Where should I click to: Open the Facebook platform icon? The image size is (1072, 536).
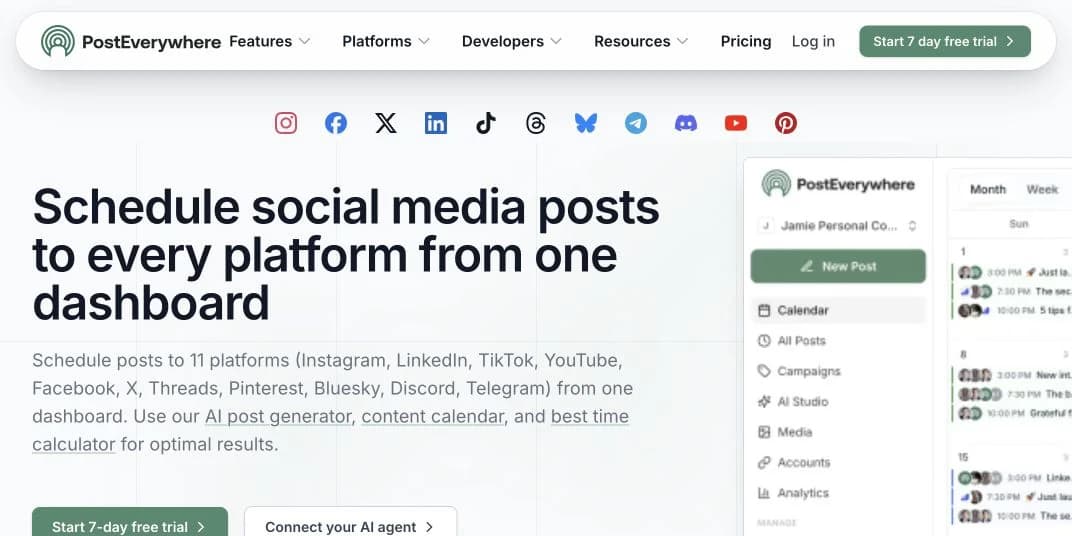point(336,123)
